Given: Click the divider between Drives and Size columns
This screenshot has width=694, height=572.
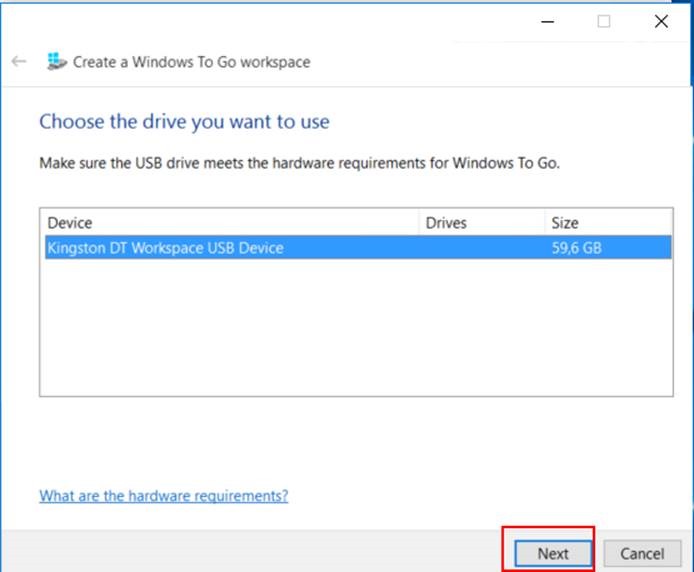Looking at the screenshot, I should (544, 223).
